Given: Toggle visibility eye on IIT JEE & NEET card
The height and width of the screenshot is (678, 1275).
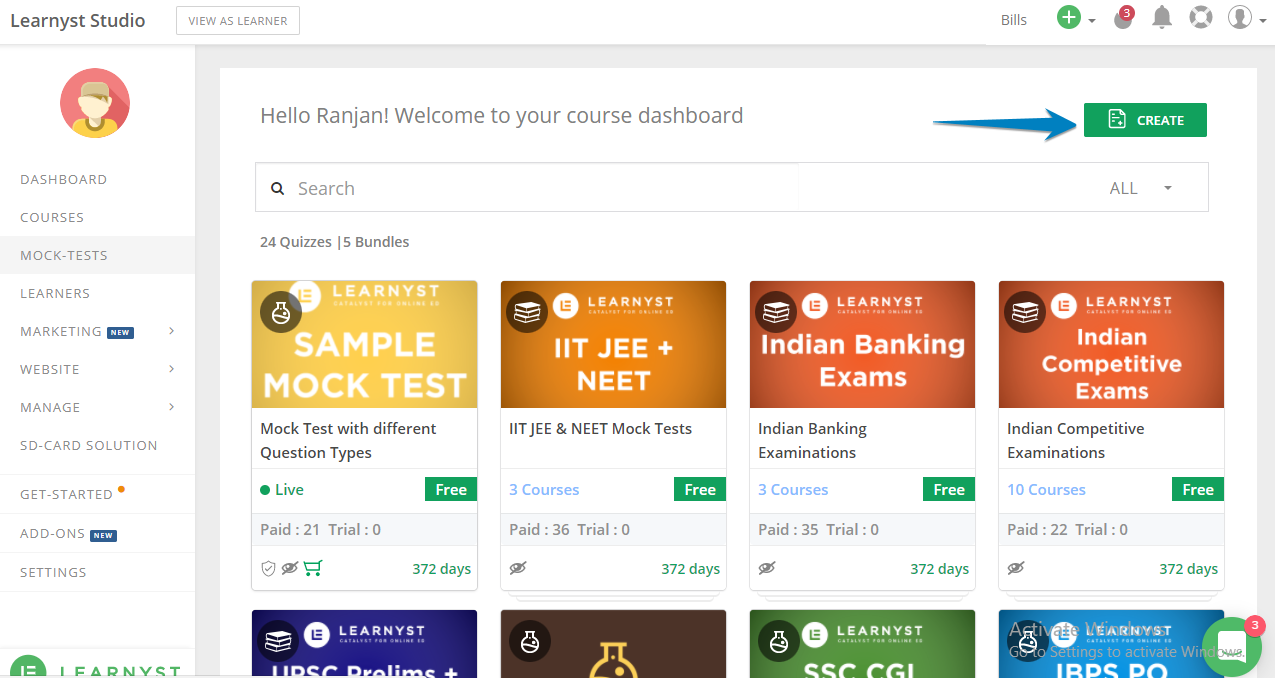Looking at the screenshot, I should point(518,568).
